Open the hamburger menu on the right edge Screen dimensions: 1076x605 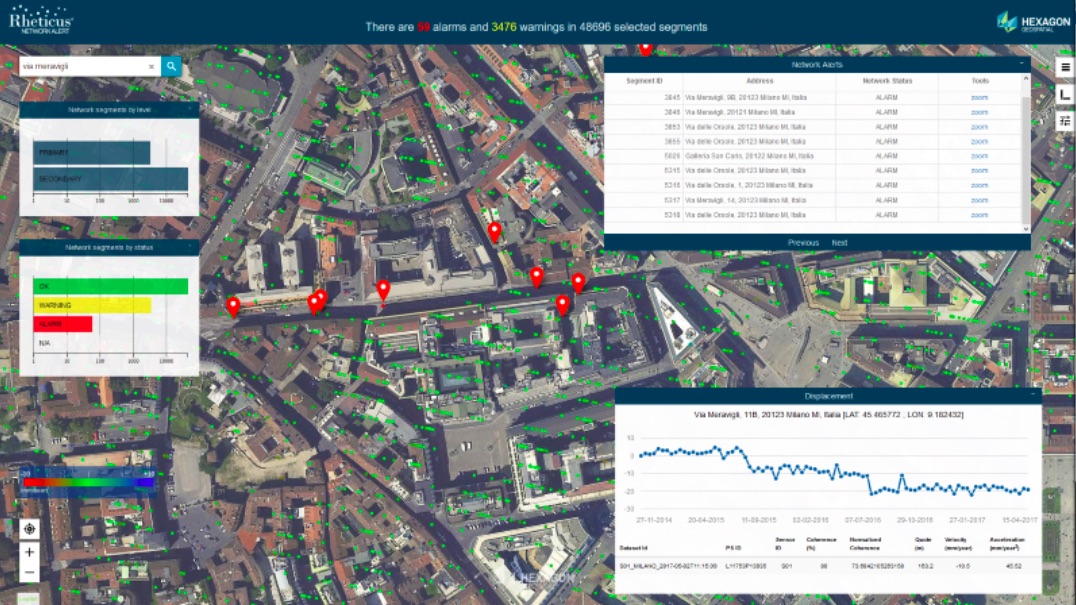(1065, 67)
